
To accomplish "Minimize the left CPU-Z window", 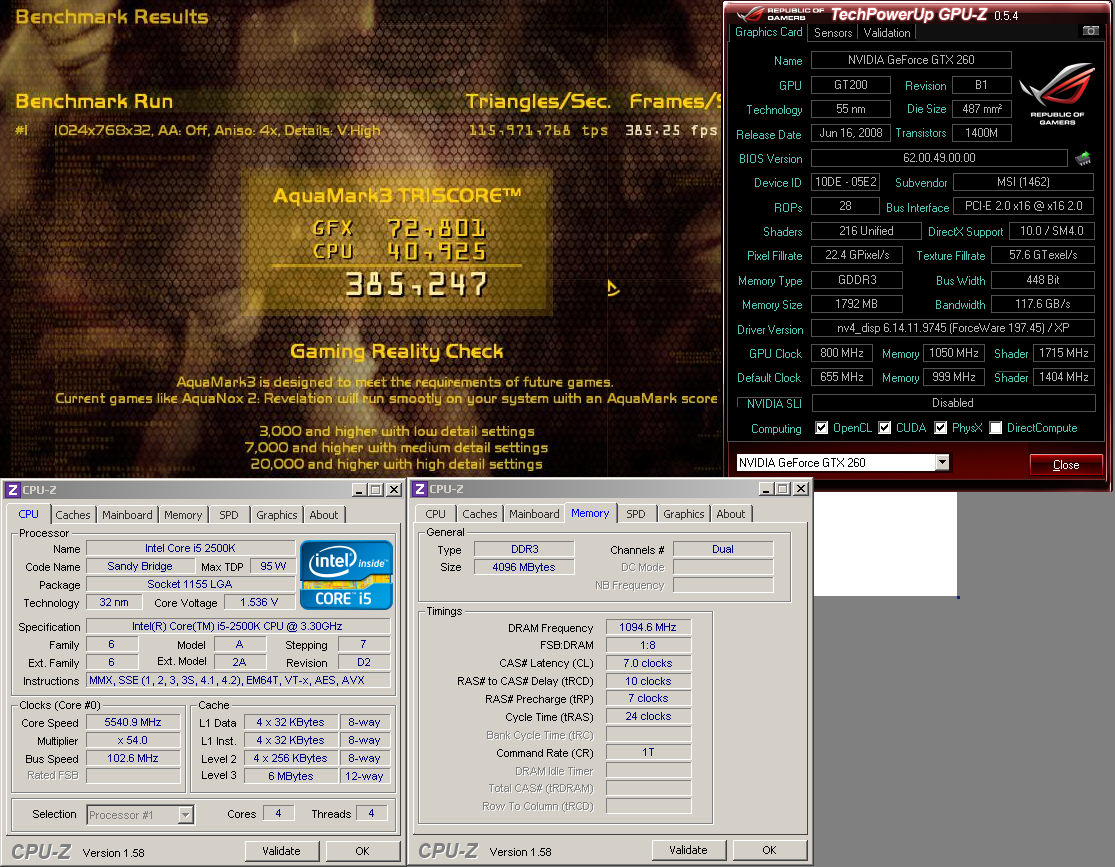I will [x=359, y=490].
